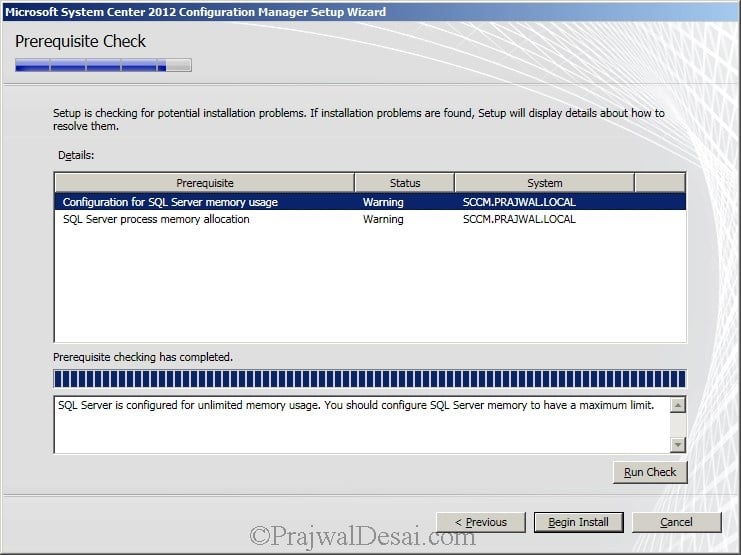Image resolution: width=741 pixels, height=555 pixels.
Task: Cancel the setup wizard
Action: (x=677, y=522)
